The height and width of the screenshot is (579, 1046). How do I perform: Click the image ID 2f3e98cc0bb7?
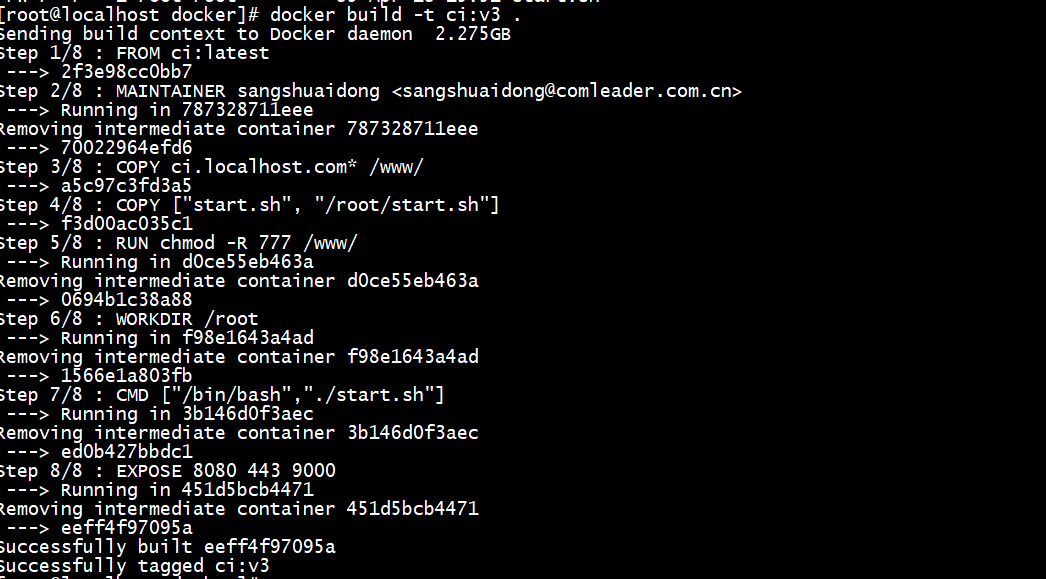tap(127, 71)
